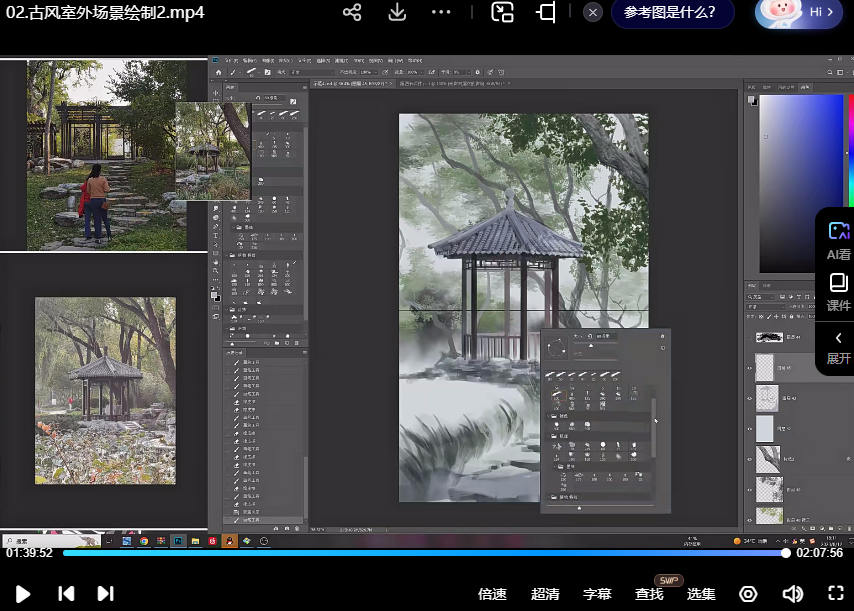Mute the video volume speaker icon

pyautogui.click(x=792, y=593)
